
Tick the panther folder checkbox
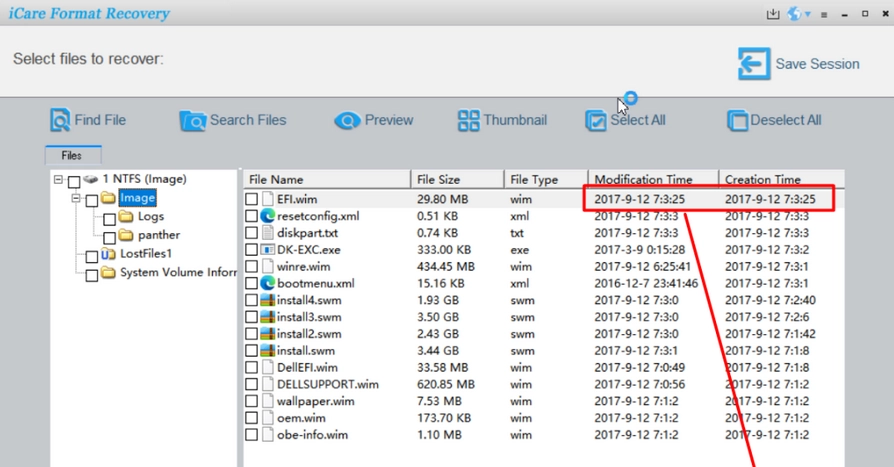click(109, 238)
